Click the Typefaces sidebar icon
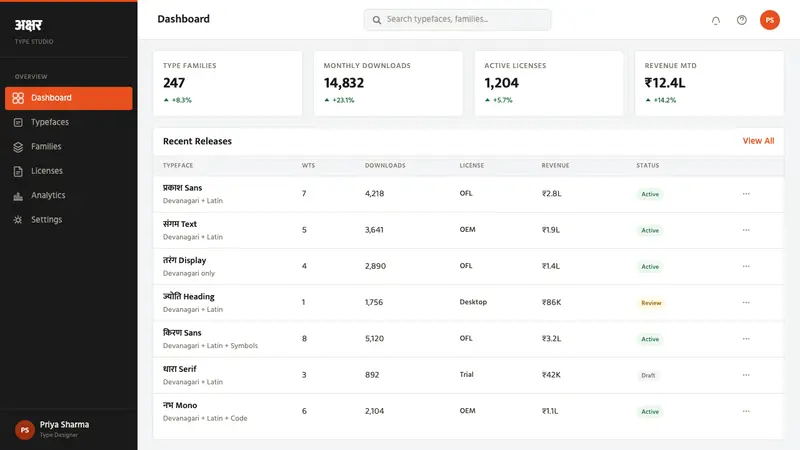 coord(18,122)
